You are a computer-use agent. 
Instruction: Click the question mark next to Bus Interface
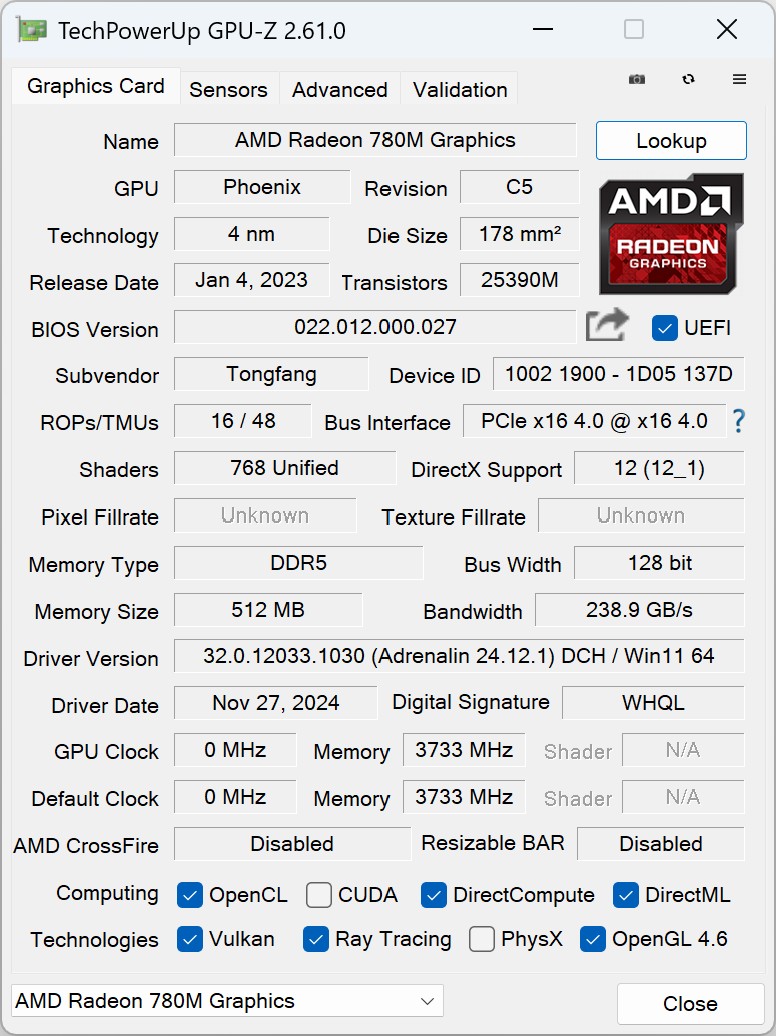739,422
